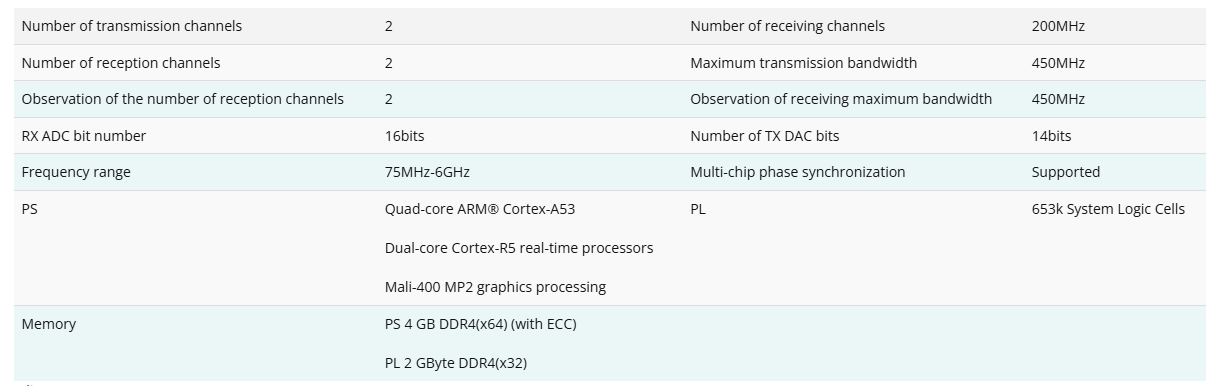The height and width of the screenshot is (386, 1221).
Task: Click the 'RX ADC bit number' label
Action: 83,136
